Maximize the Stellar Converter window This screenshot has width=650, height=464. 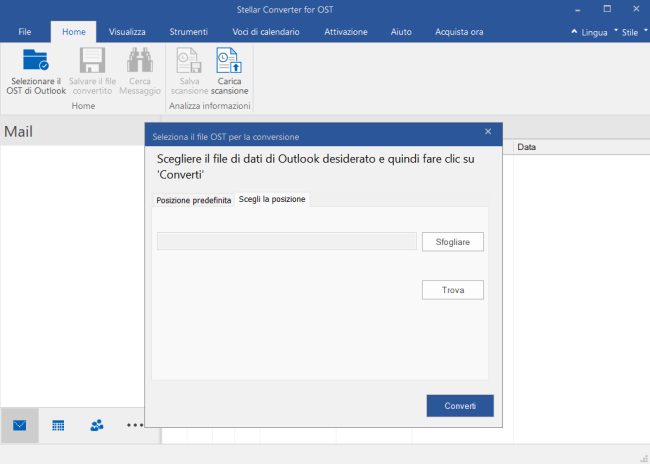click(607, 9)
